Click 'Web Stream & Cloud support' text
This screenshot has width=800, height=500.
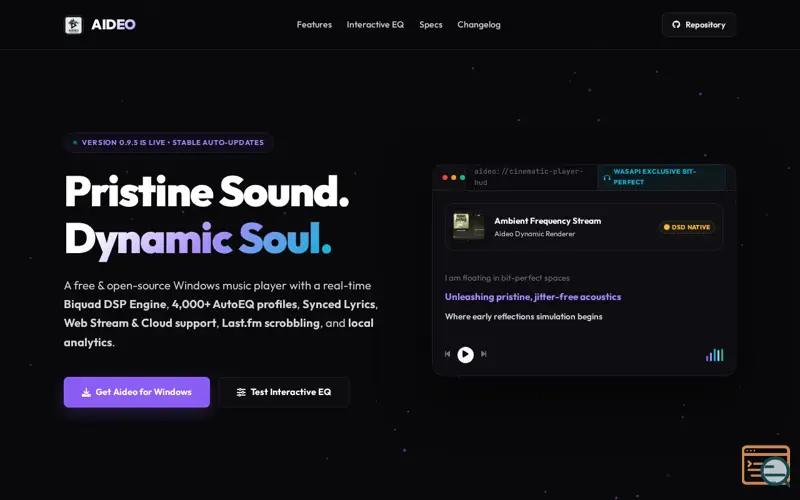pyautogui.click(x=140, y=323)
